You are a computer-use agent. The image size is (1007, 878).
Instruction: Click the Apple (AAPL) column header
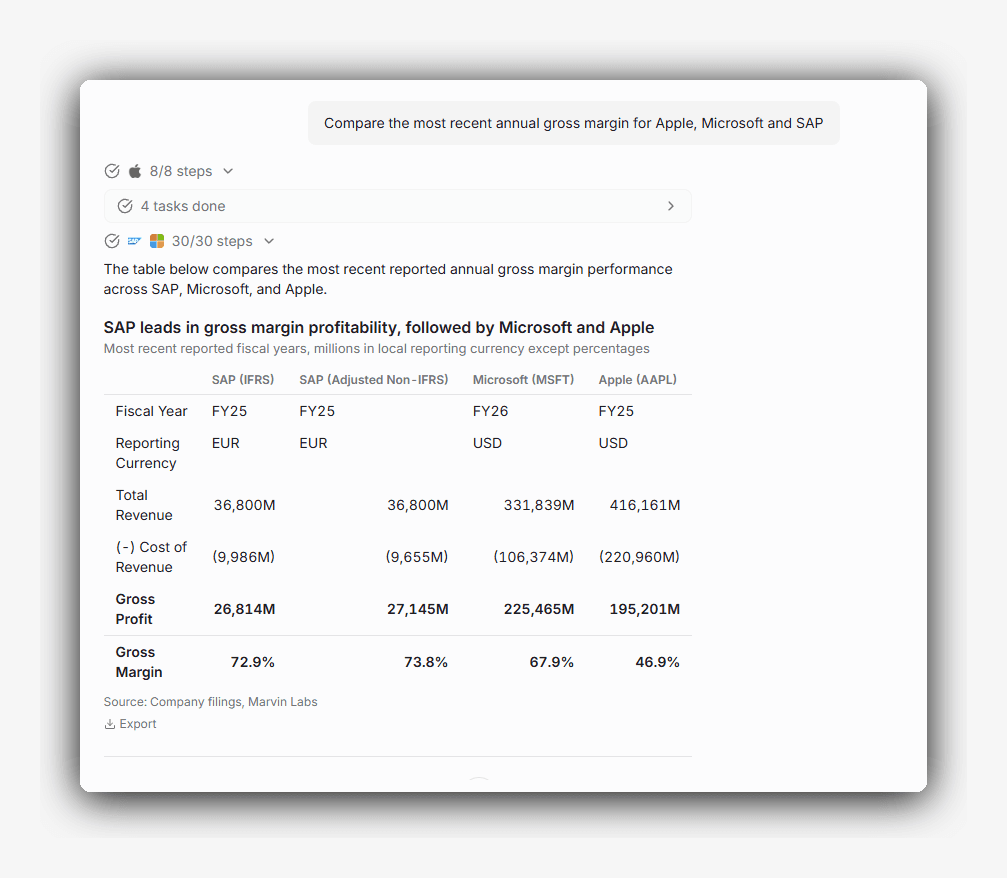pos(638,380)
